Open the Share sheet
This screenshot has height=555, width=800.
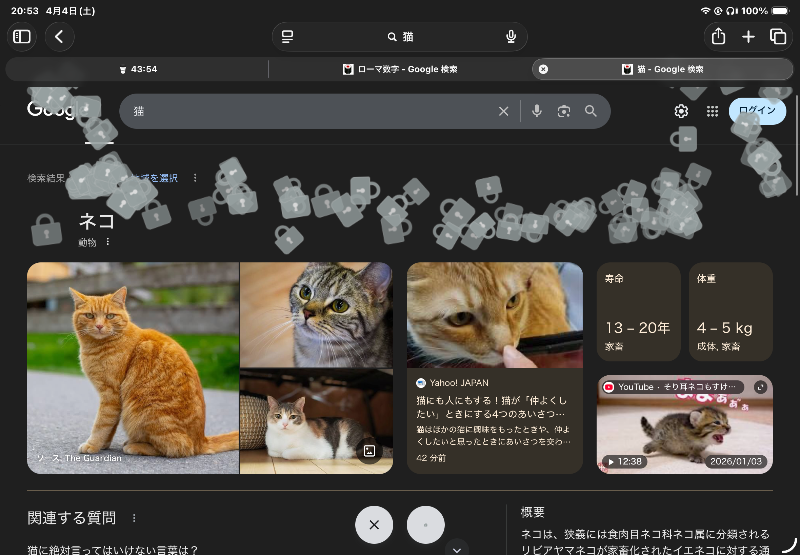[x=718, y=37]
